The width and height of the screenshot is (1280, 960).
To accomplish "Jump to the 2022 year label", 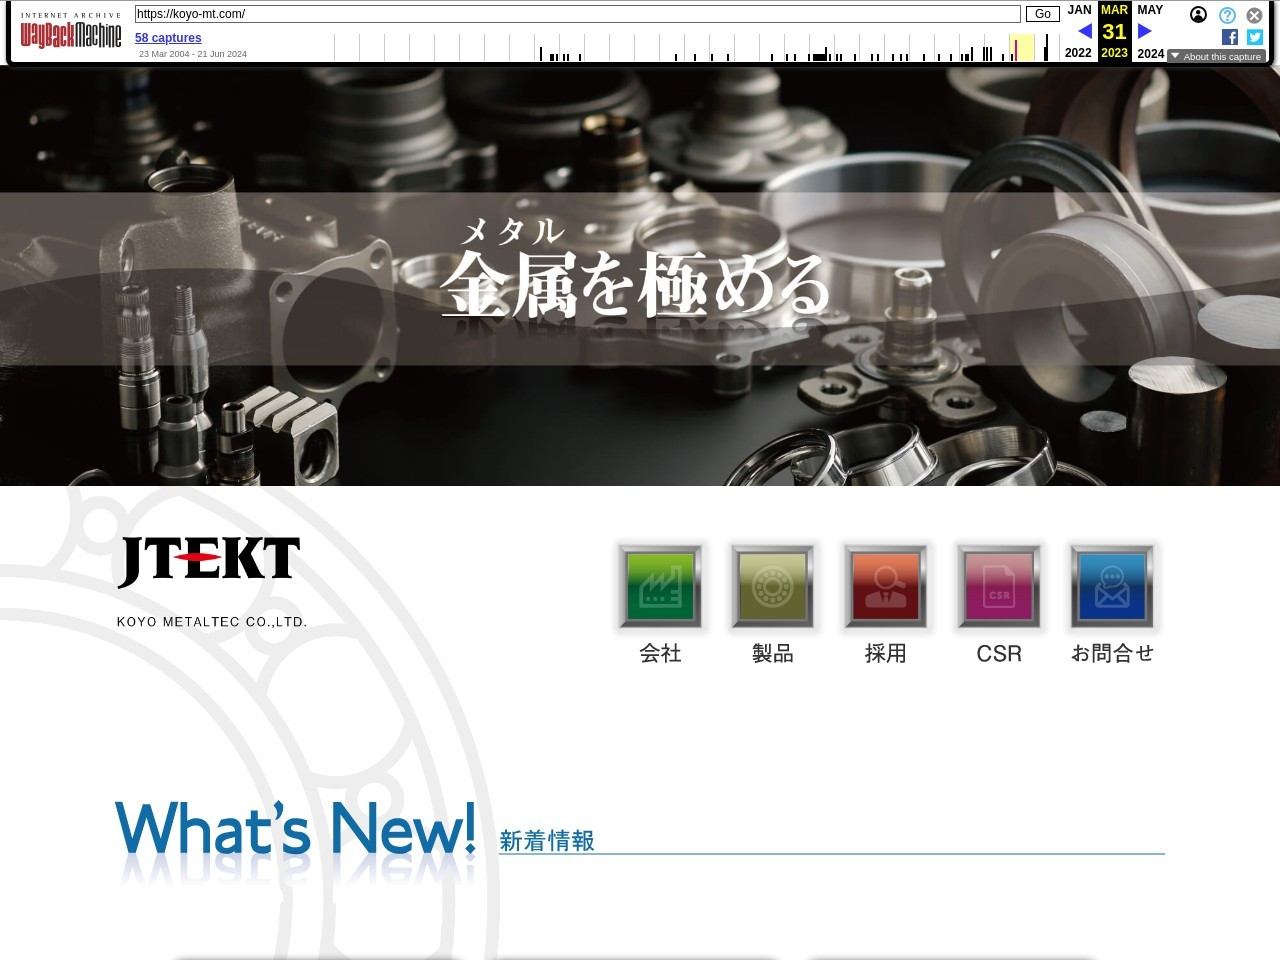I will pyautogui.click(x=1078, y=53).
